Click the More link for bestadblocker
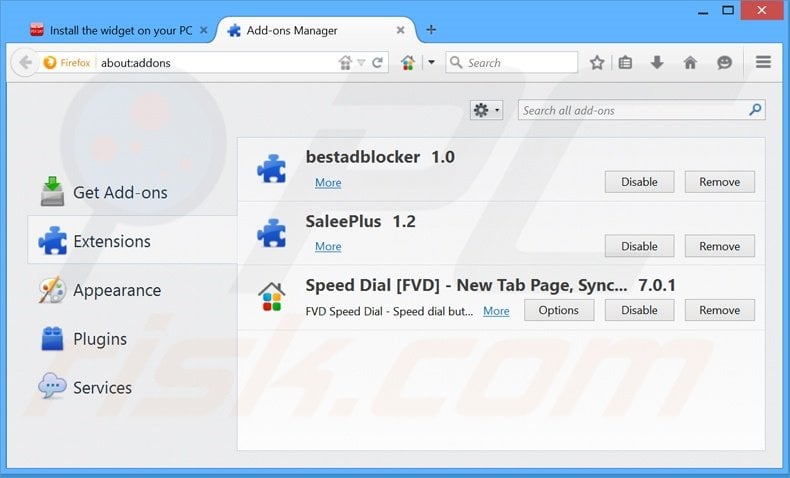This screenshot has width=790, height=478. 328,182
